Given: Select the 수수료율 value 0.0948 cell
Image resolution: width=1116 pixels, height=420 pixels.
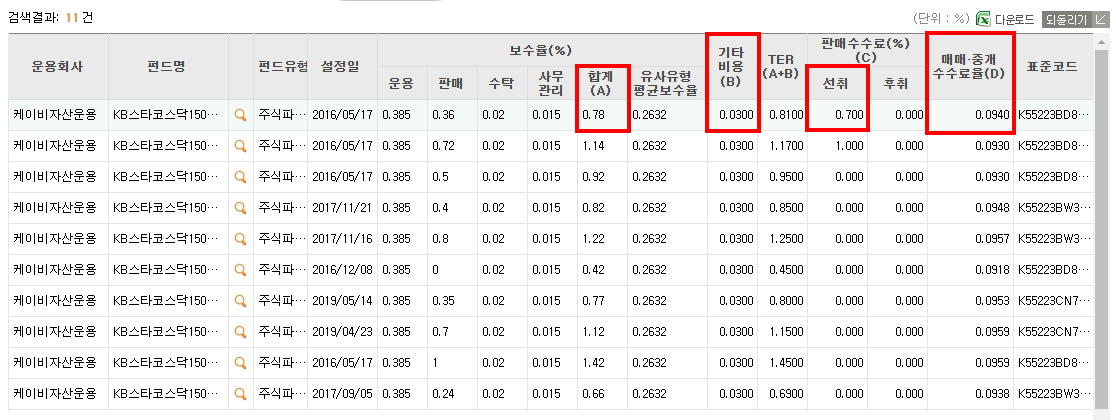Looking at the screenshot, I should click(x=971, y=208).
